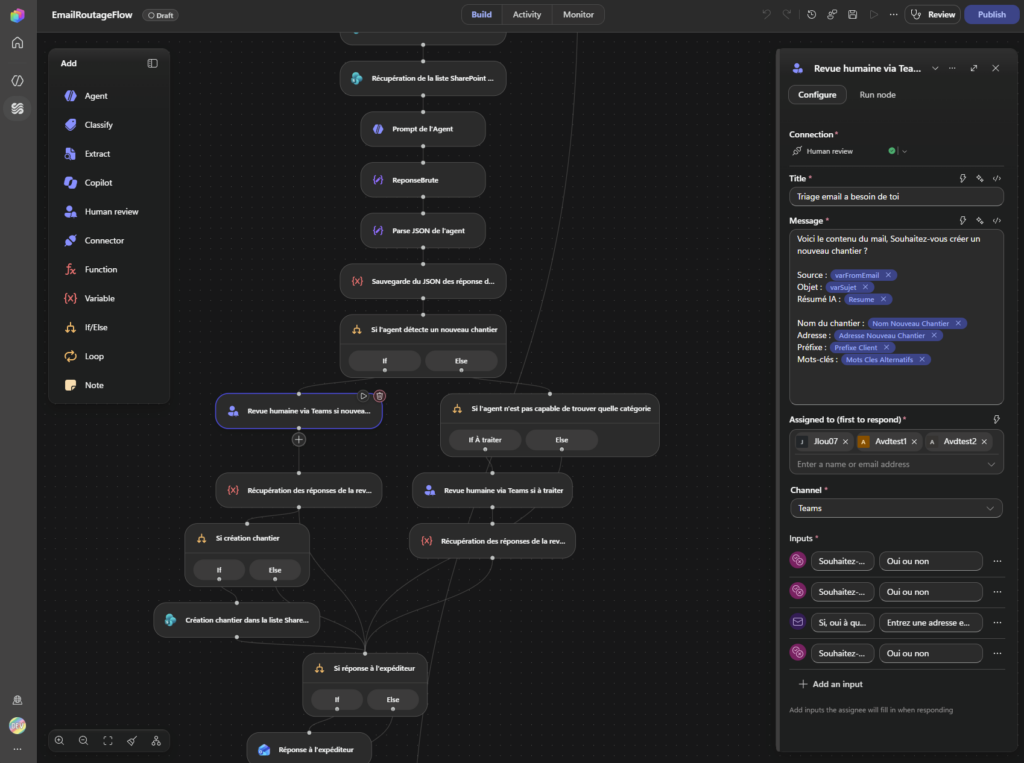Remove Jlou07 from assignees
The image size is (1024, 763).
[845, 442]
